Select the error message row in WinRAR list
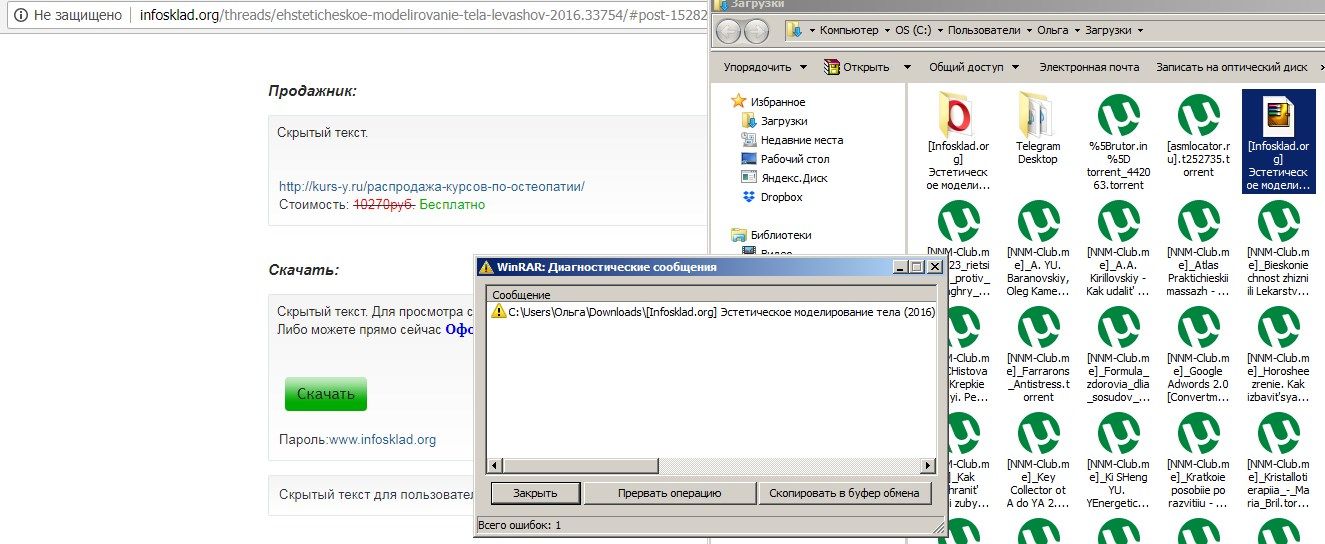 (x=711, y=312)
